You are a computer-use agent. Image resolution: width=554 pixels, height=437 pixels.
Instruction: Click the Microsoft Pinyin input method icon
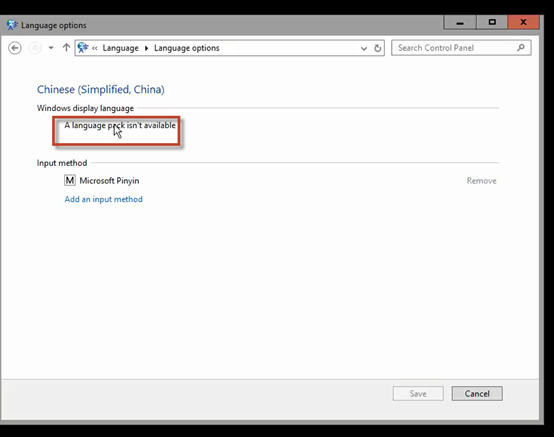(x=70, y=181)
